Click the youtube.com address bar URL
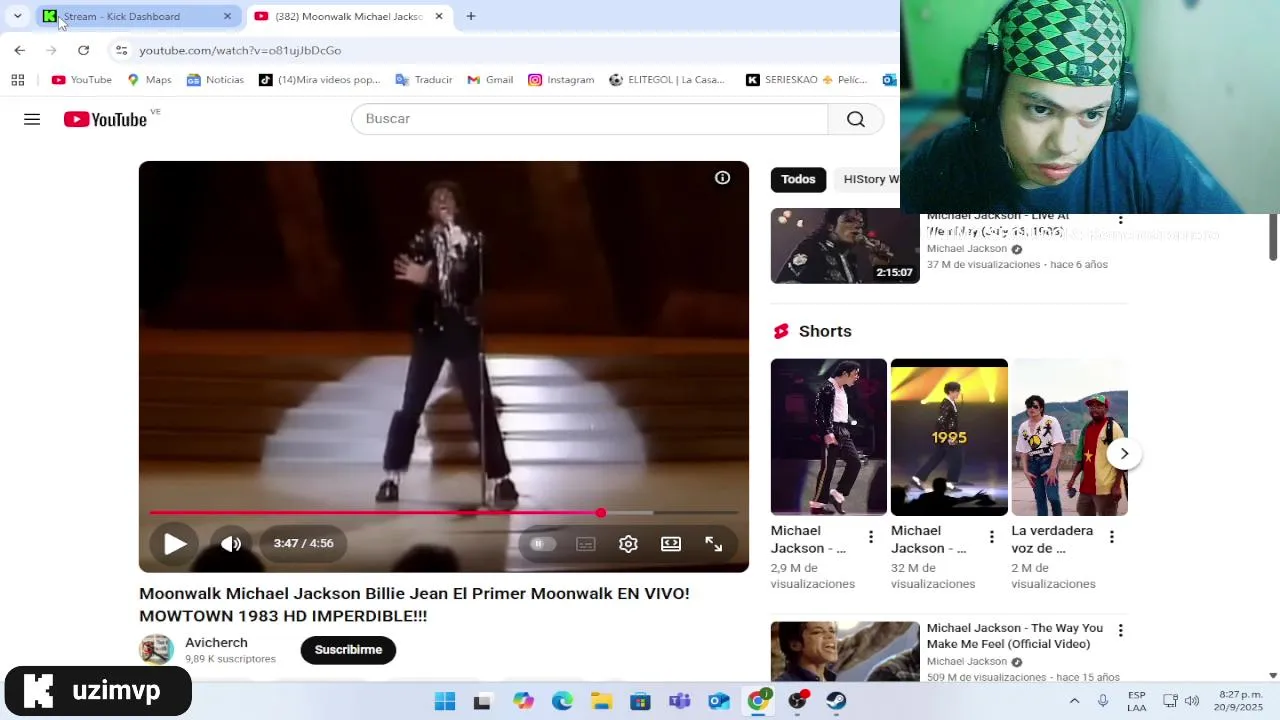This screenshot has height=720, width=1280. point(240,50)
